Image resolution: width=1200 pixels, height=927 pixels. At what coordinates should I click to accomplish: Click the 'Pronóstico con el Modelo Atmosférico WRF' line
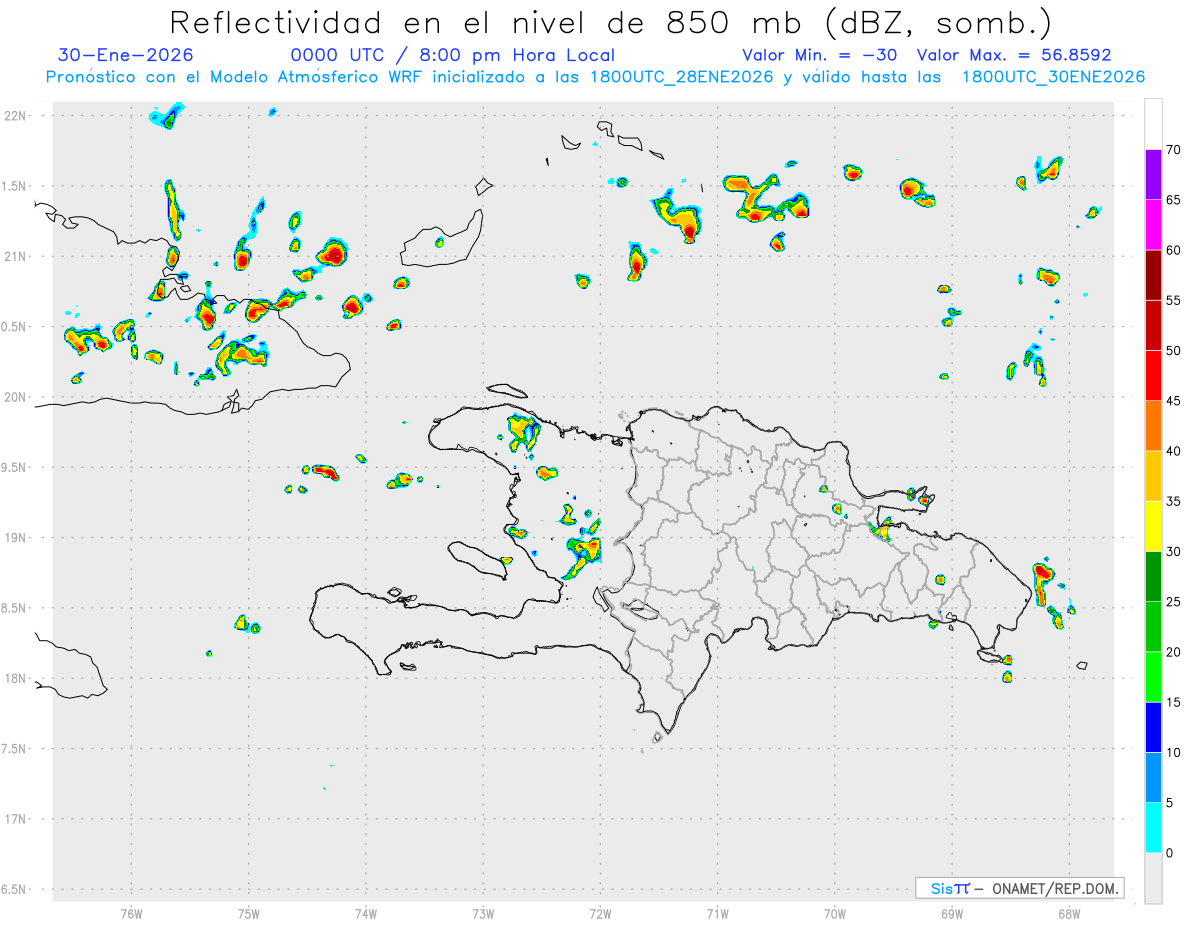[x=595, y=77]
